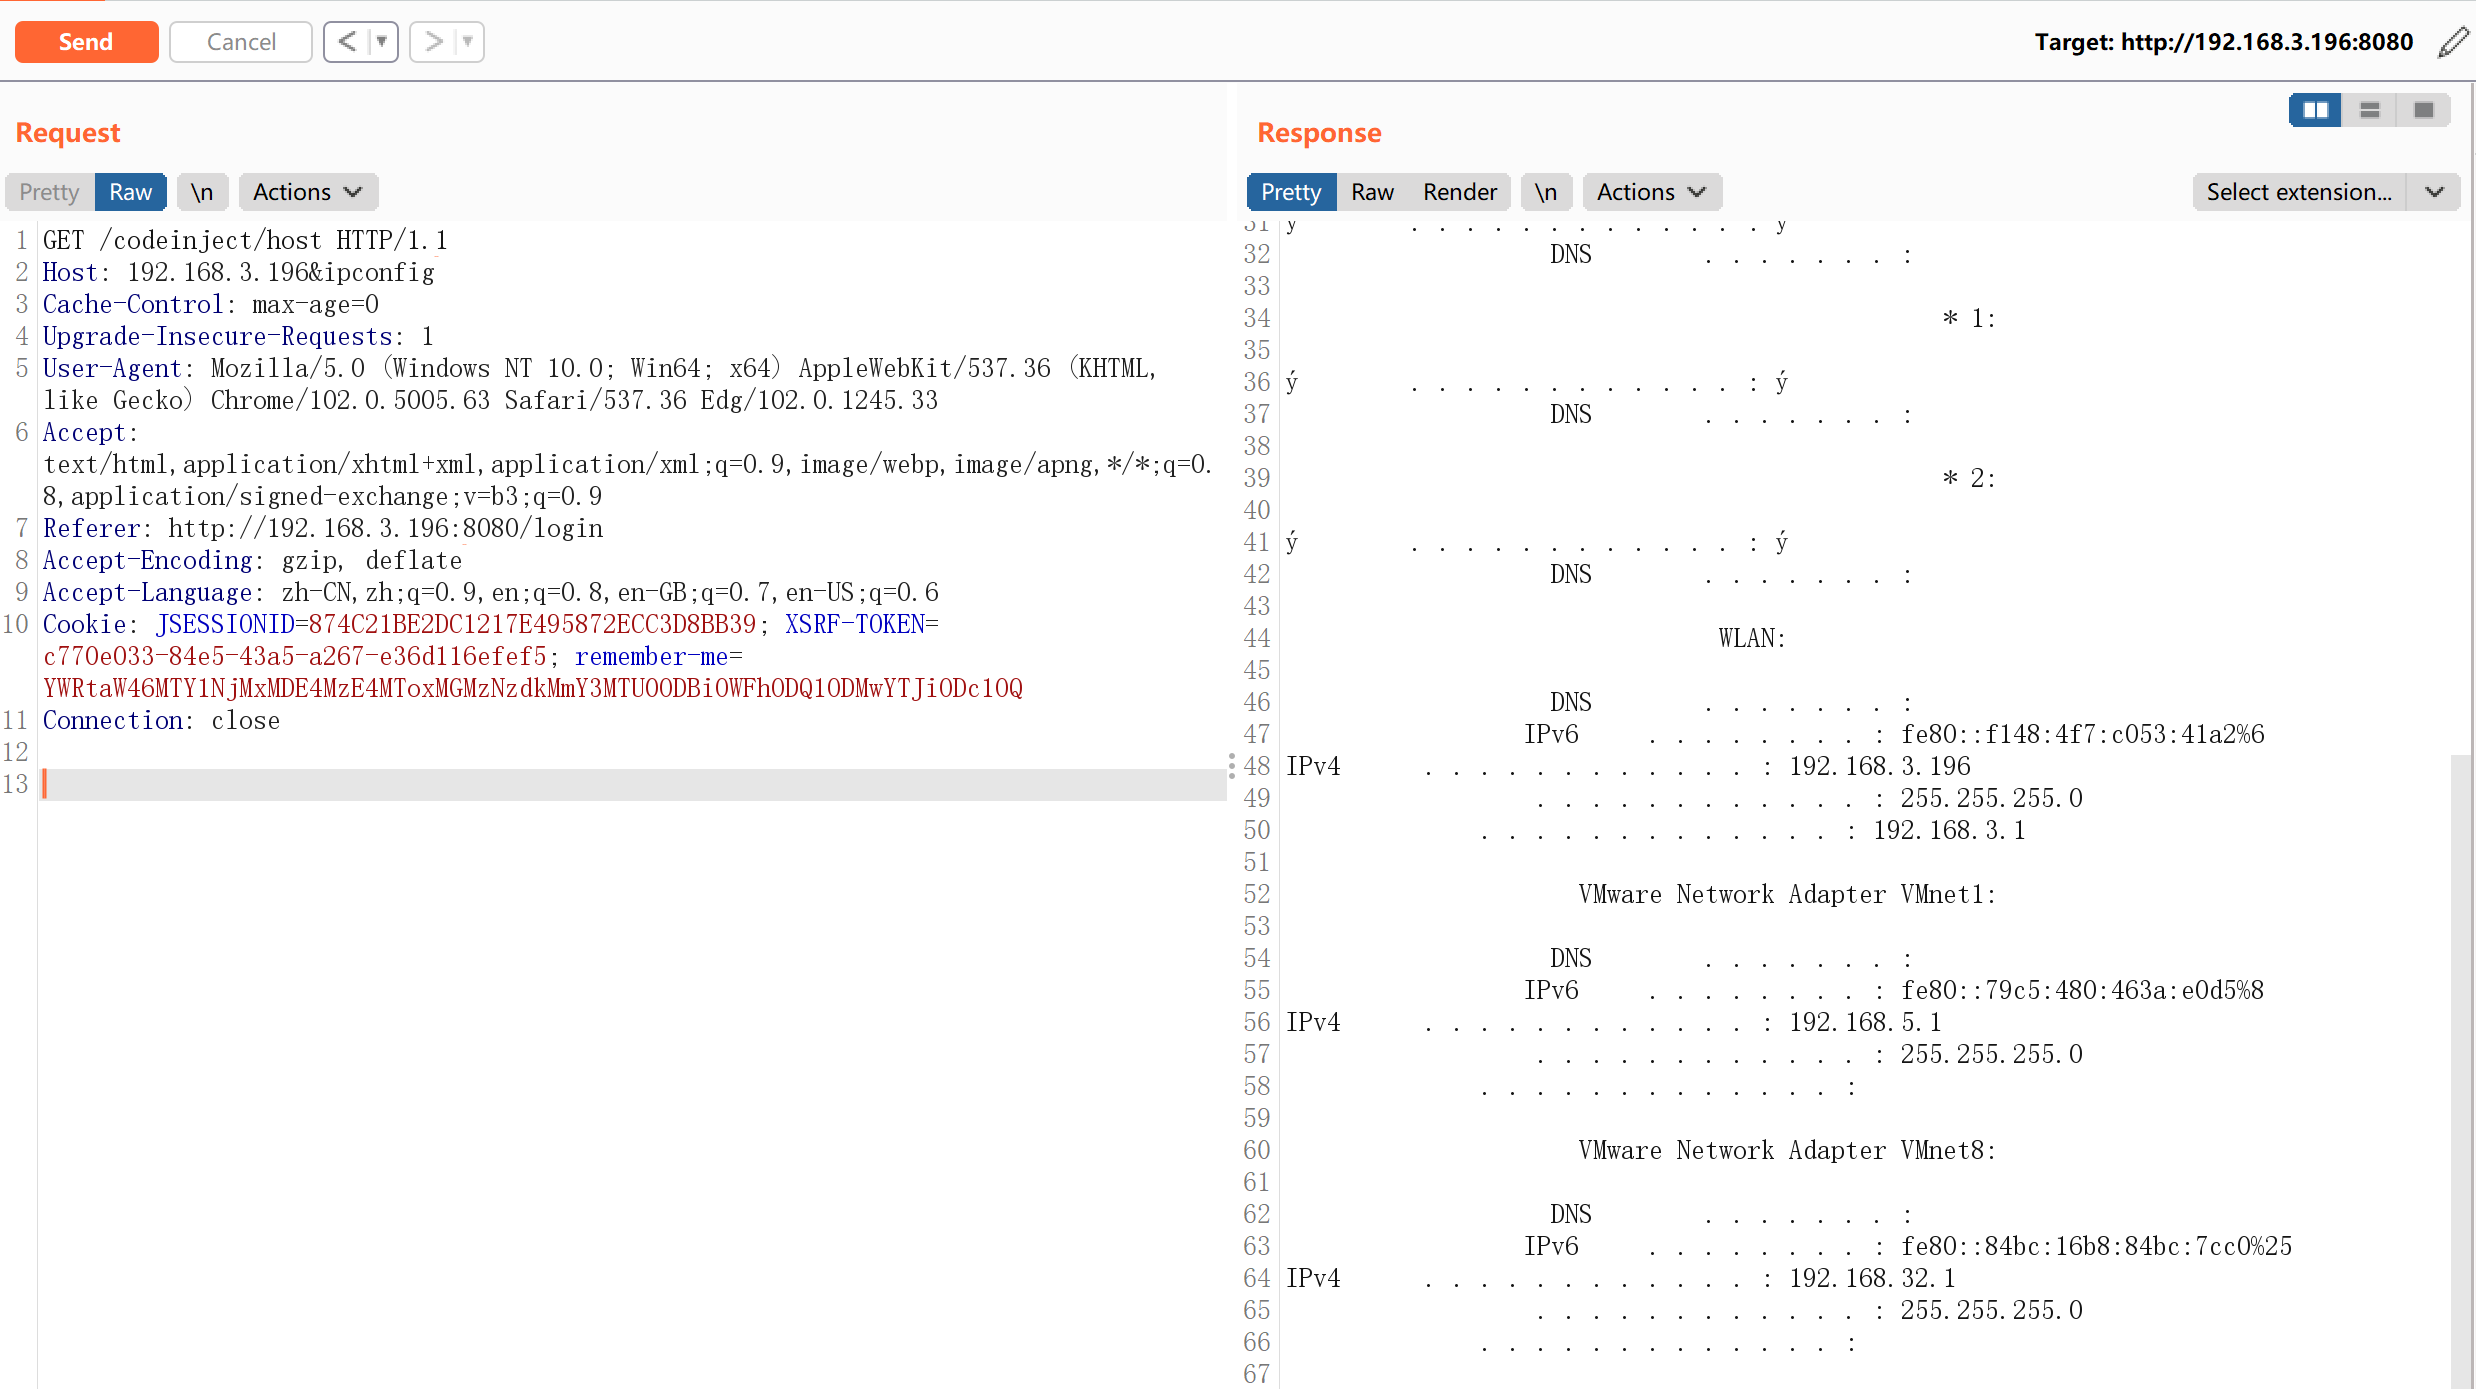Switch to side-by-side layout view icon

(x=2315, y=110)
